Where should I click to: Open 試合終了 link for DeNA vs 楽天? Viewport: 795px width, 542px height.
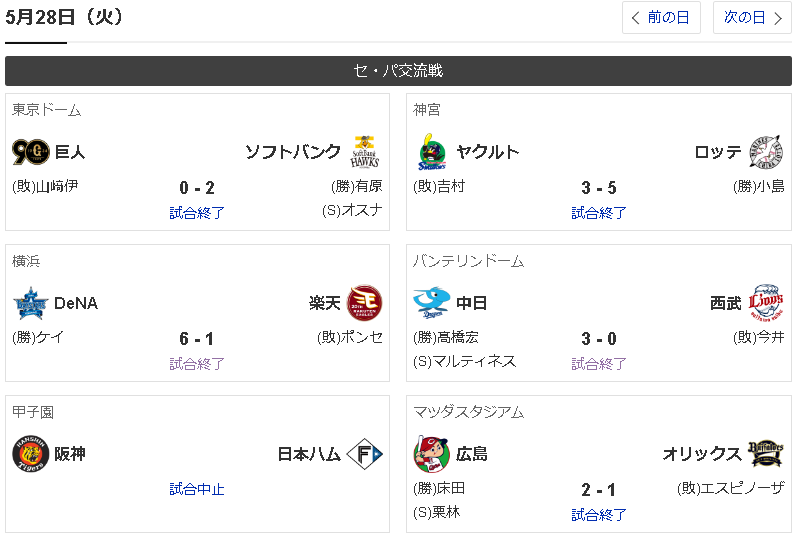click(197, 364)
